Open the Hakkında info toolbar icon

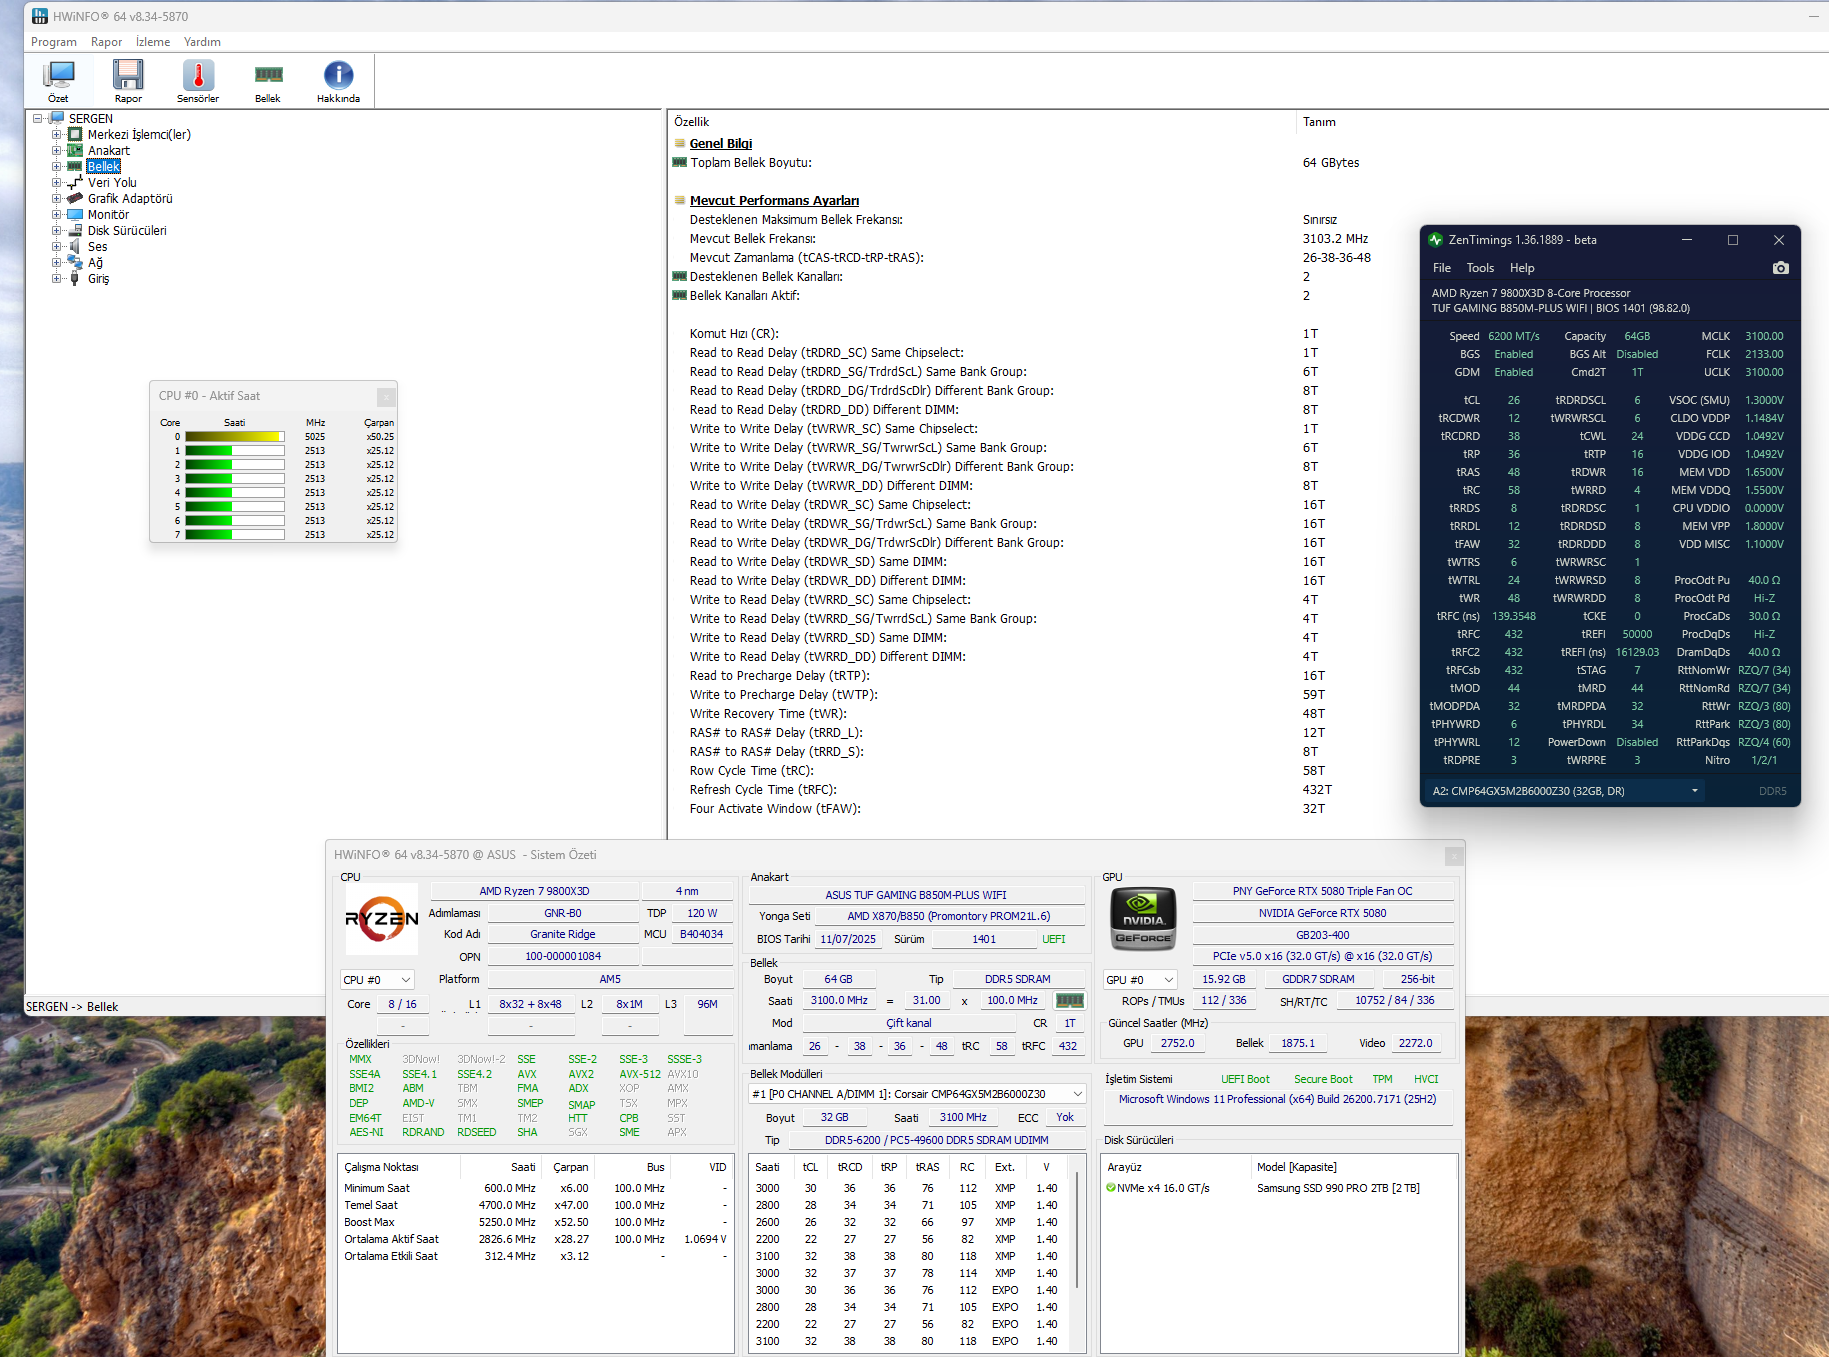tap(338, 81)
